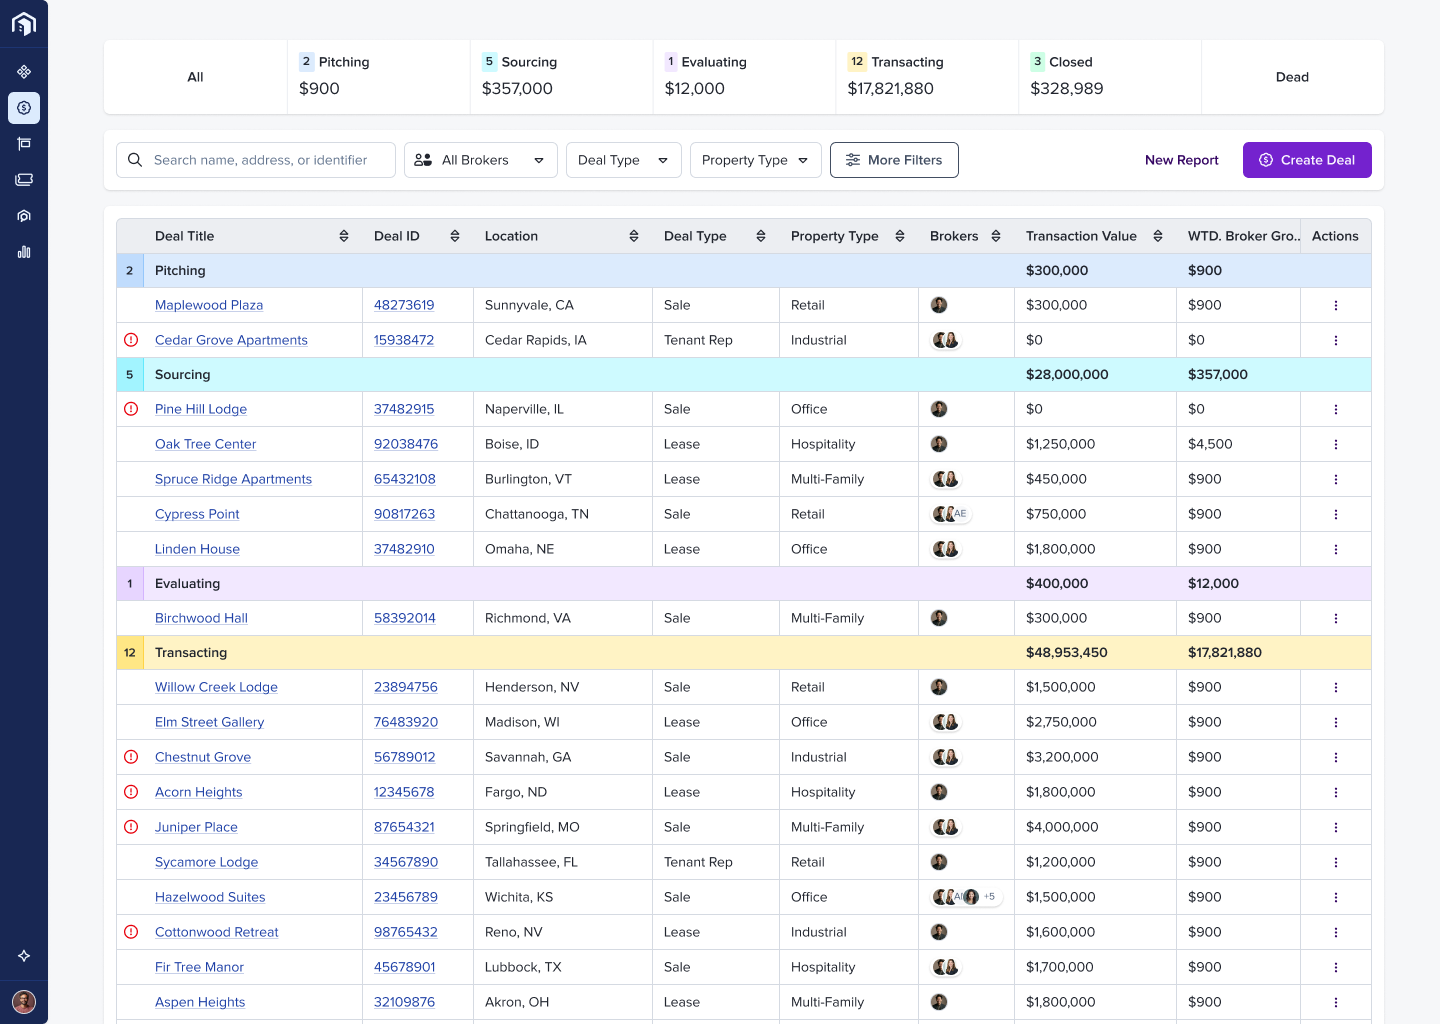Screen dimensions: 1440x1024
Task: Sort by Deal Title column
Action: [344, 236]
